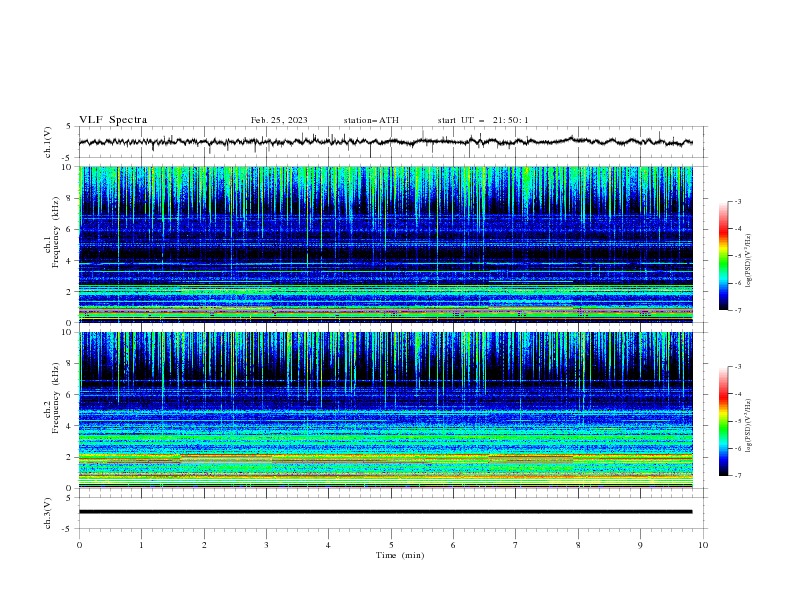The width and height of the screenshot is (792, 612).
Task: Click the "10" time axis tick label
Action: [x=703, y=545]
